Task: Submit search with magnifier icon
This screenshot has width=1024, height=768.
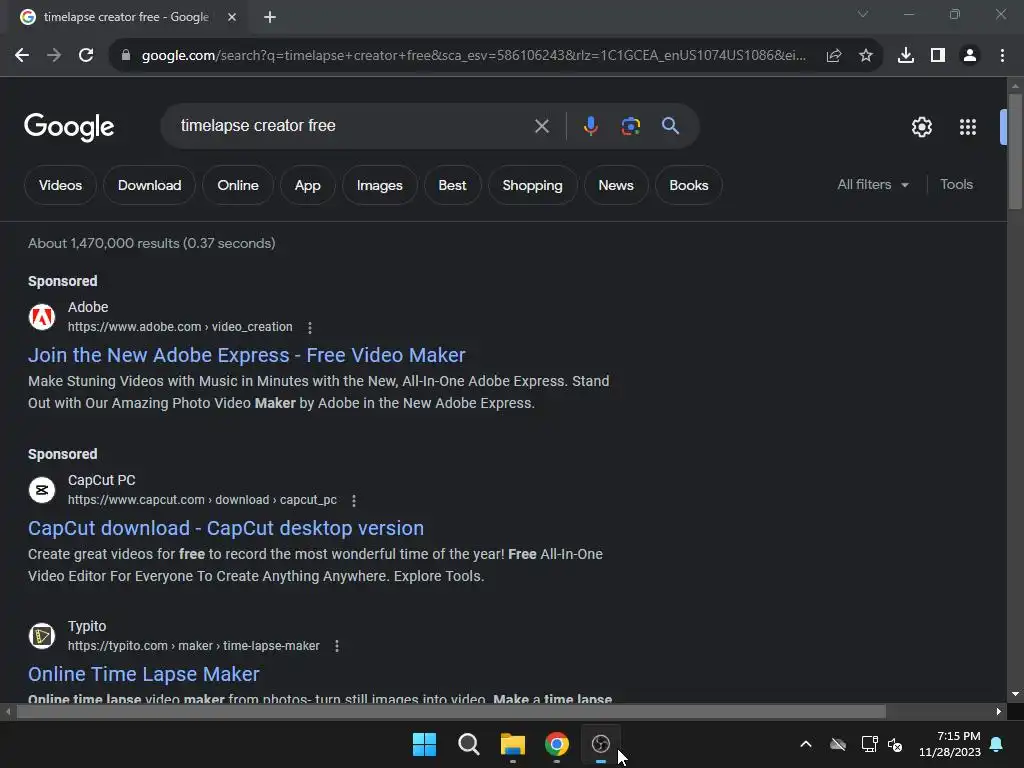Action: coord(670,126)
